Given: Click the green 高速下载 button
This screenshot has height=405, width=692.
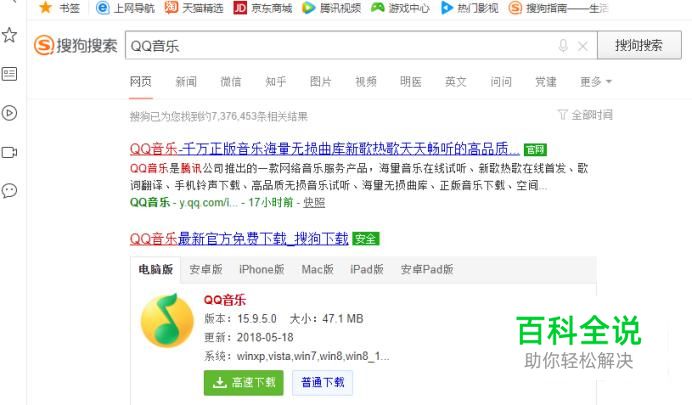Looking at the screenshot, I should point(244,382).
